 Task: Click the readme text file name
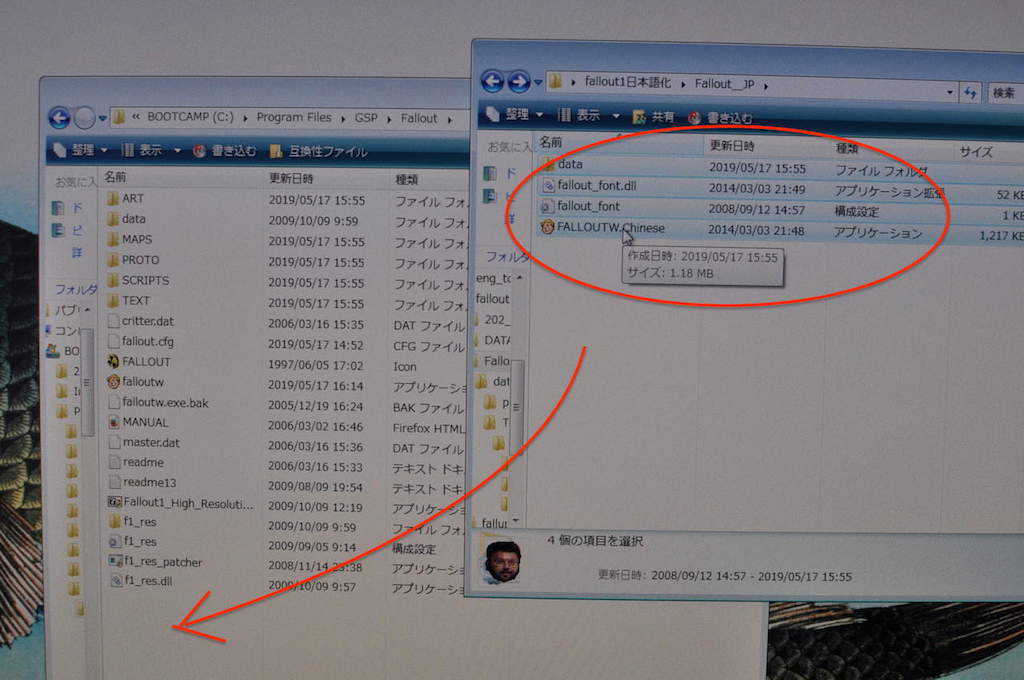click(x=143, y=462)
